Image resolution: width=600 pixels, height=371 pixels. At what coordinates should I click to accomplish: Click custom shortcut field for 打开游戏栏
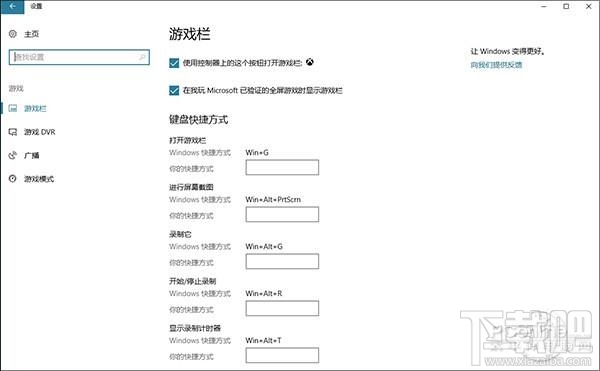282,168
